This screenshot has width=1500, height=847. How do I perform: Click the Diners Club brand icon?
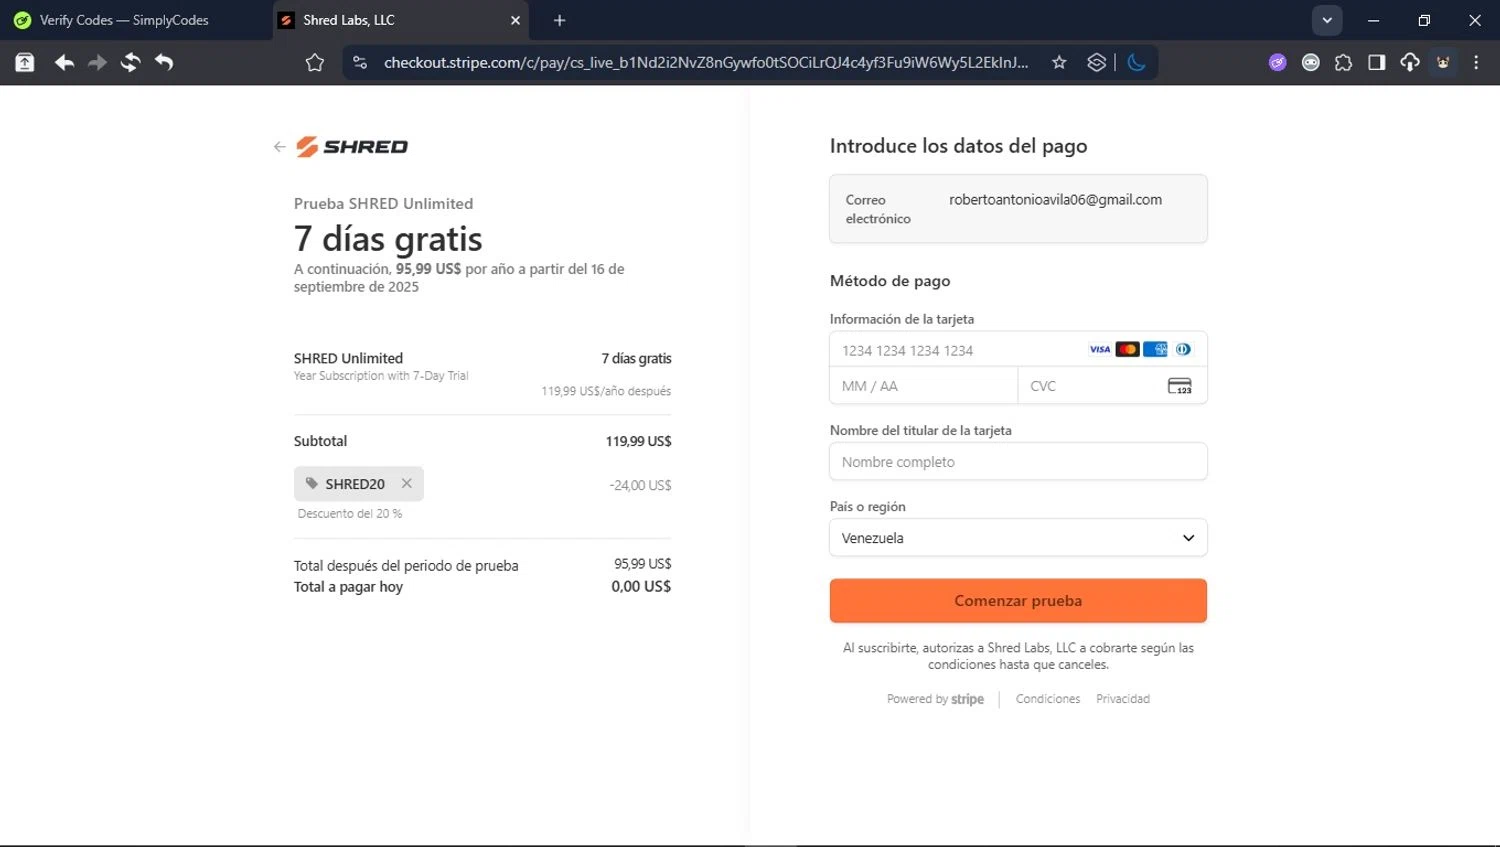point(1183,349)
